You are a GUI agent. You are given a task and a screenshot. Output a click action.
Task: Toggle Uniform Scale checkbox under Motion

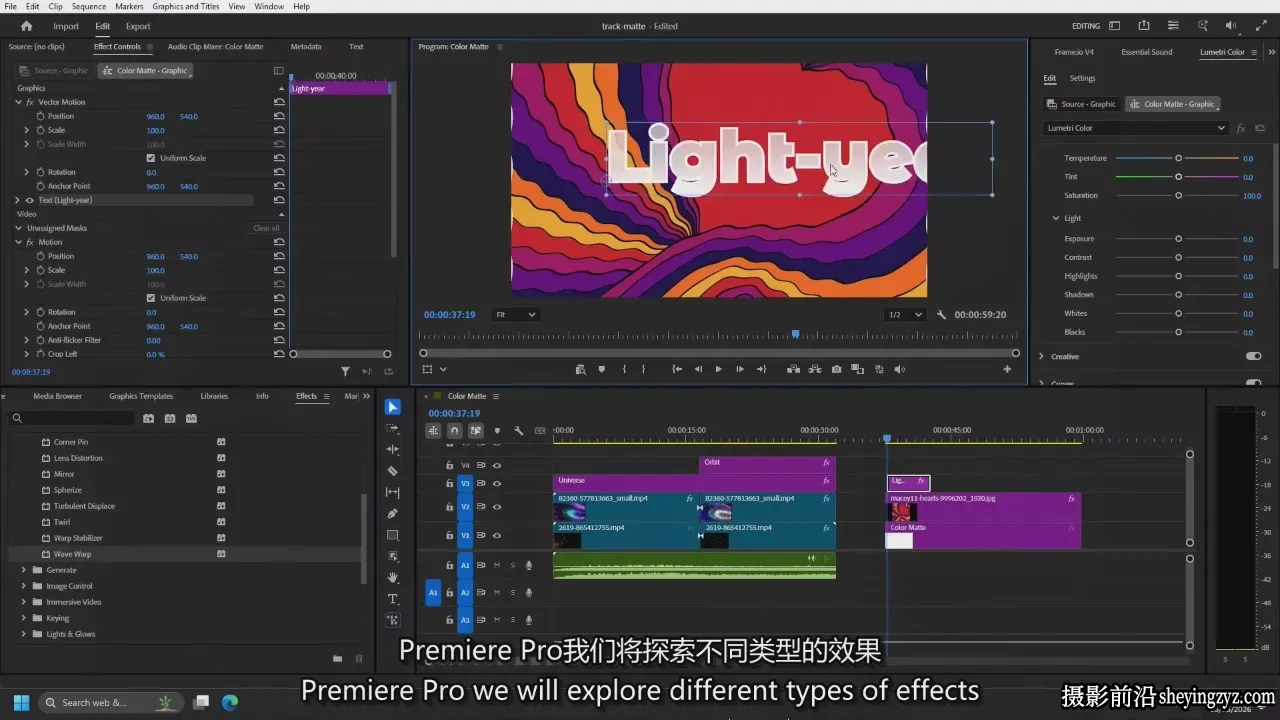151,298
